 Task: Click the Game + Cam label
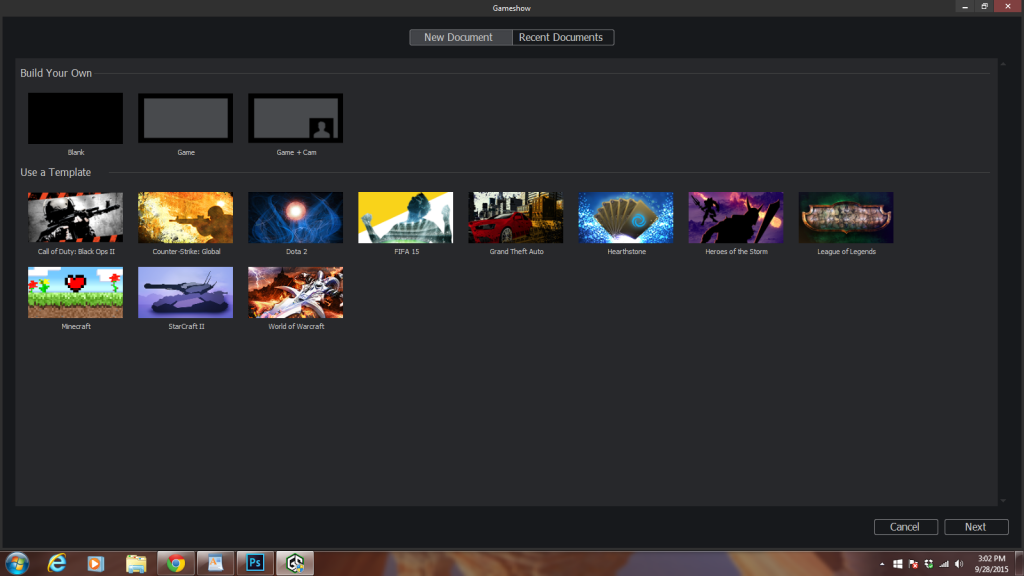tap(296, 152)
